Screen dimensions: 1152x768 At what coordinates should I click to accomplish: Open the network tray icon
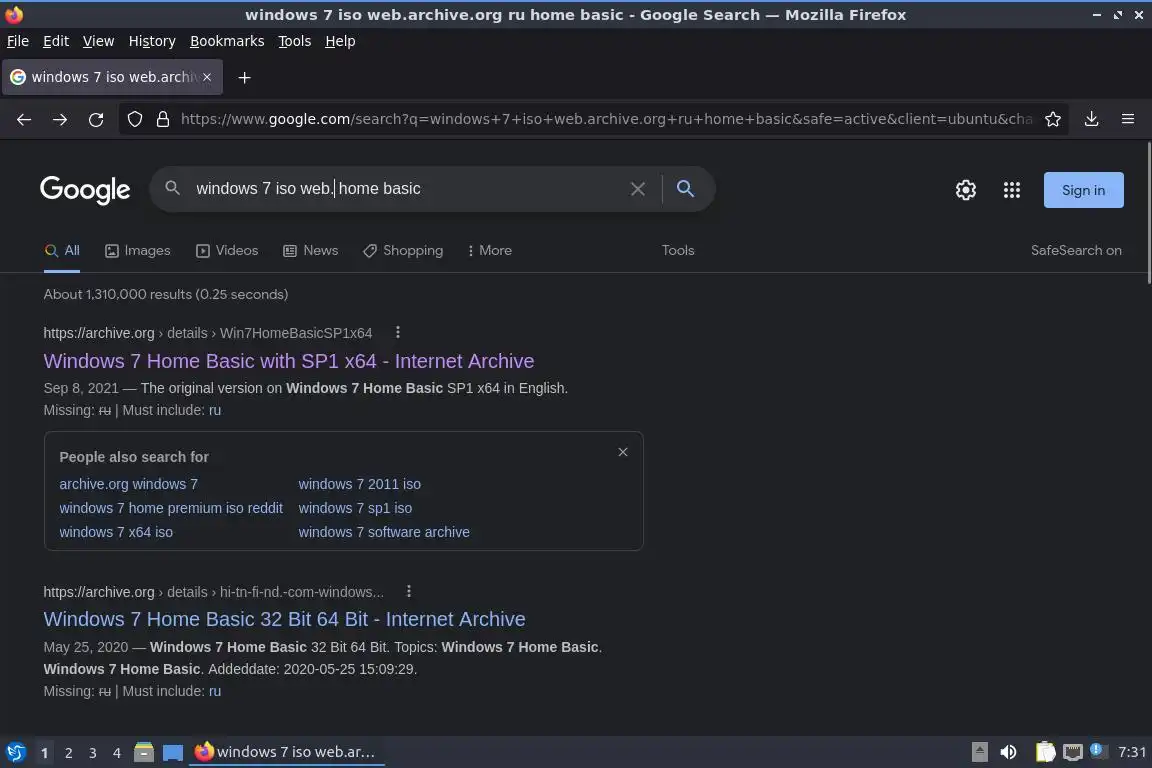click(x=1073, y=752)
